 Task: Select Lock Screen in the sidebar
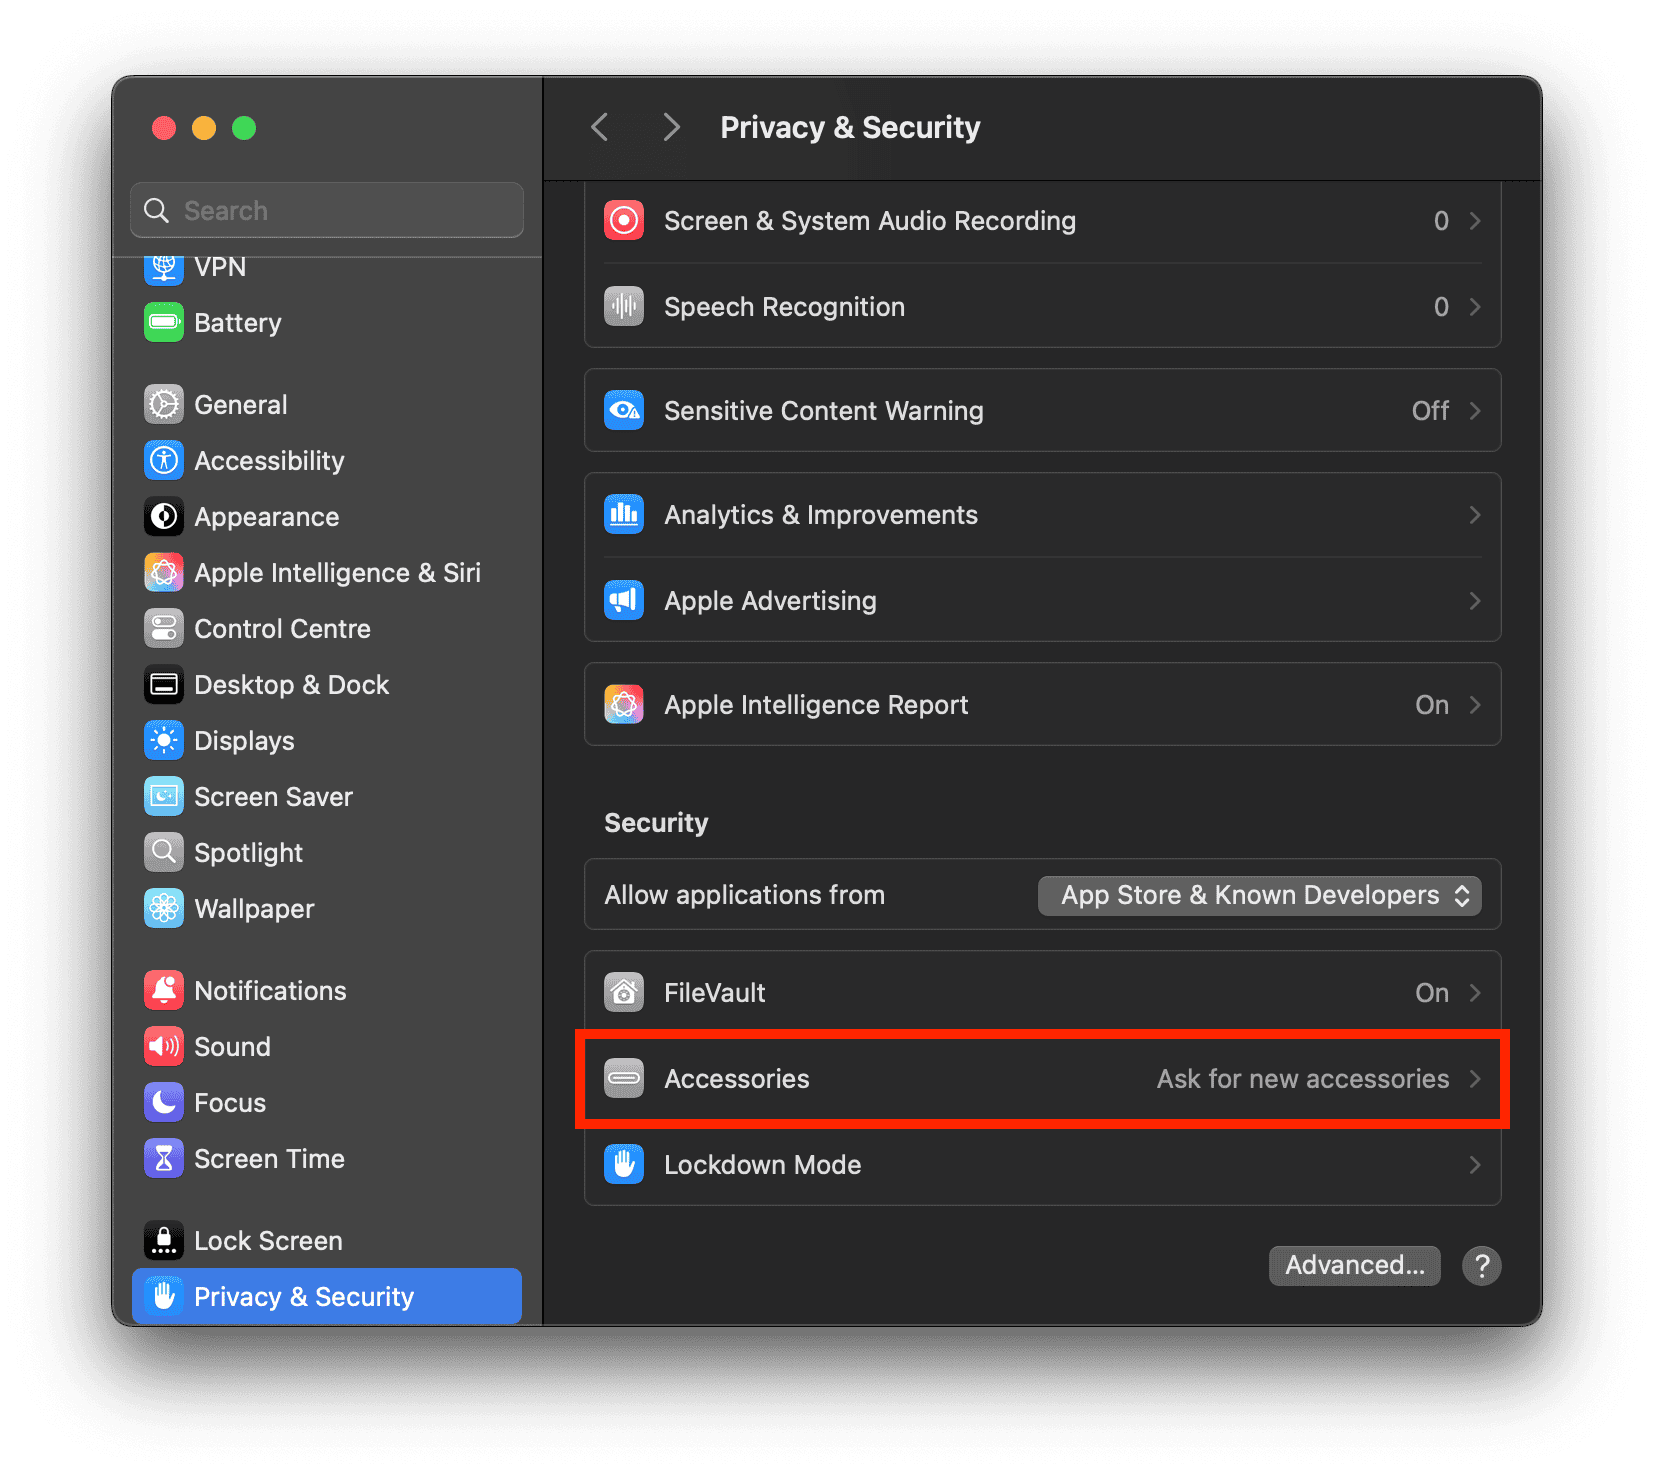267,1240
